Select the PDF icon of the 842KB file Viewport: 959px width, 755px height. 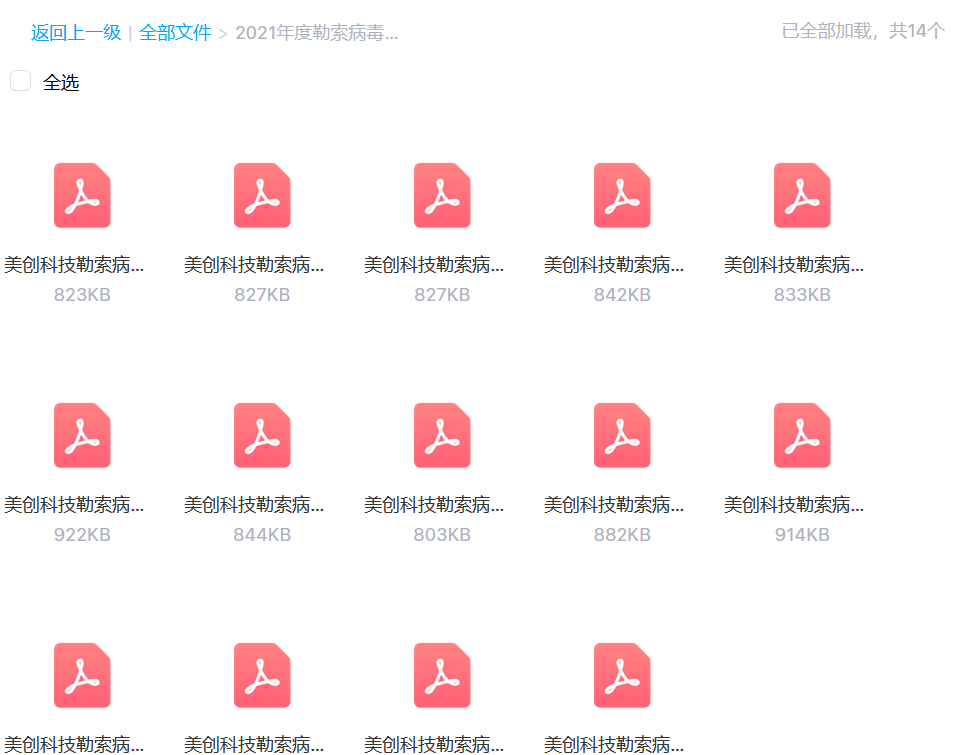click(x=622, y=195)
